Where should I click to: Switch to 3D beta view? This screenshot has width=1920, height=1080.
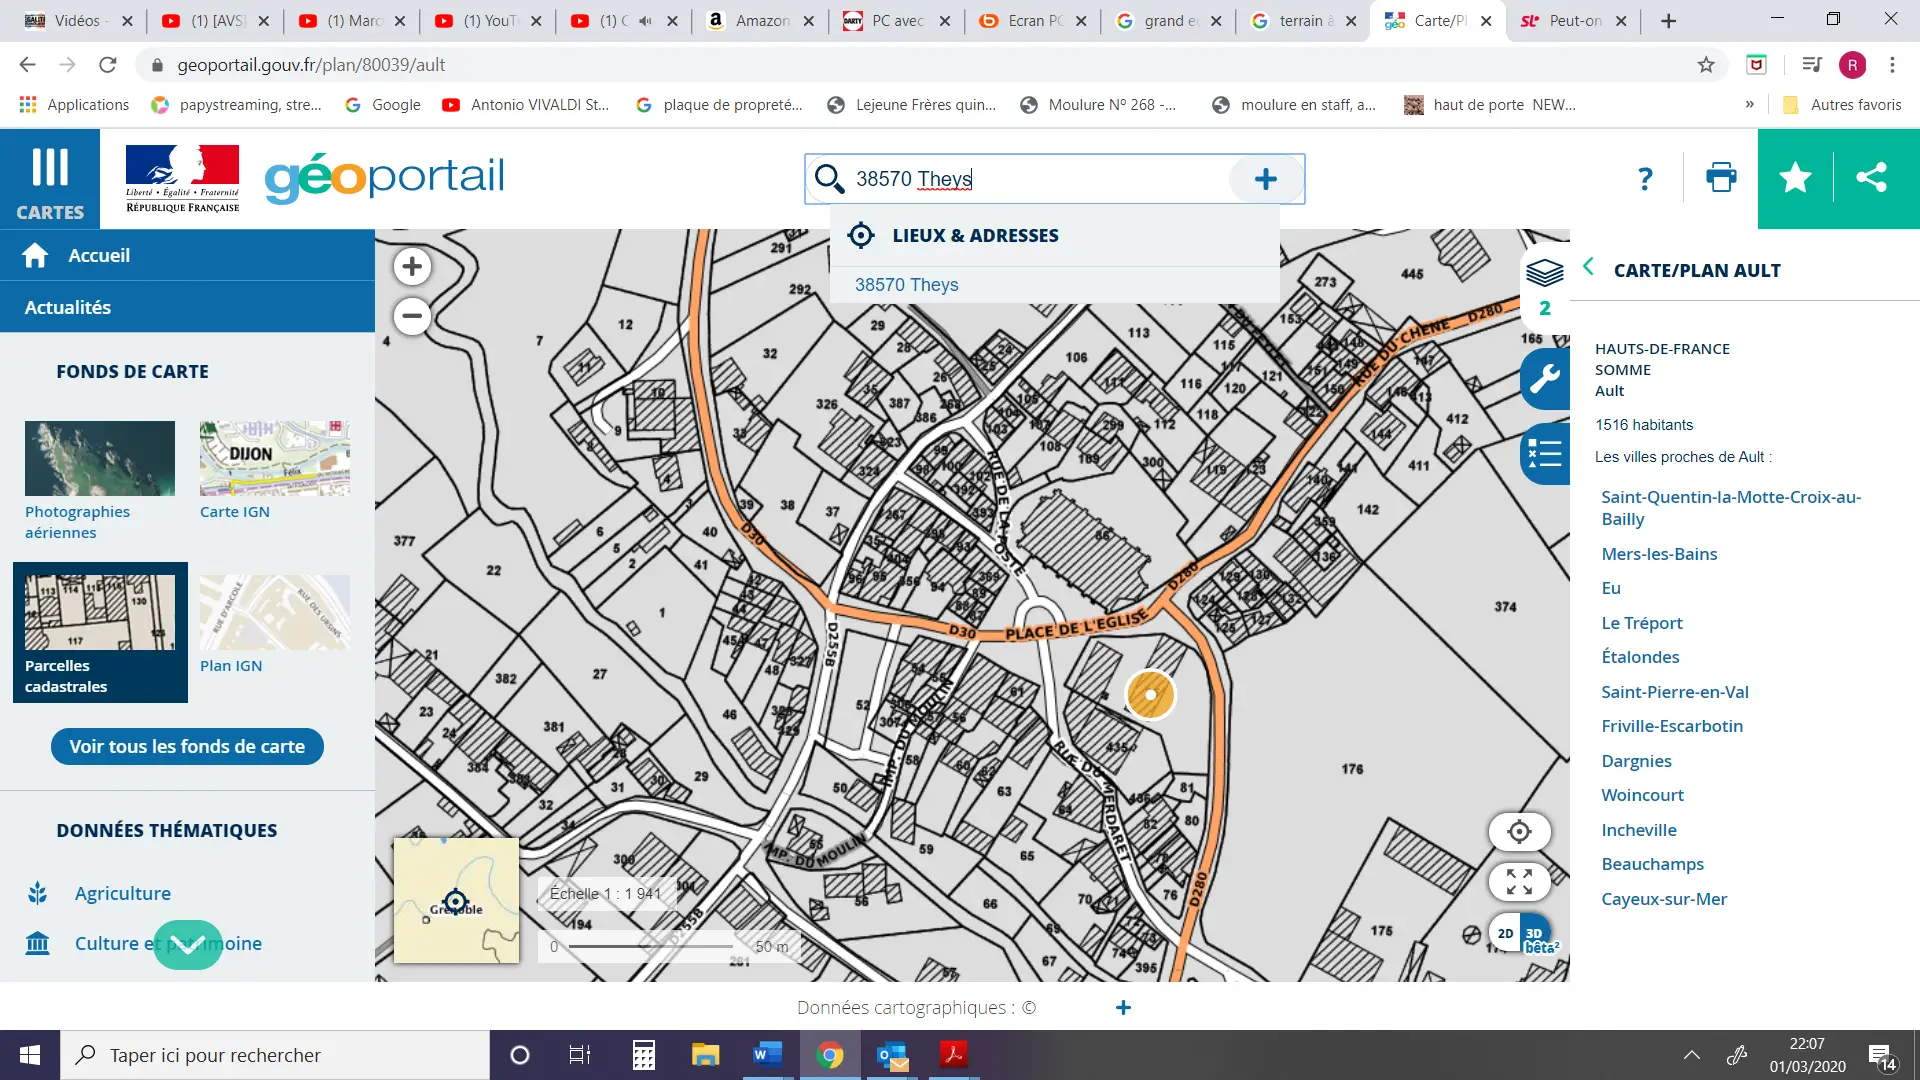pyautogui.click(x=1536, y=935)
